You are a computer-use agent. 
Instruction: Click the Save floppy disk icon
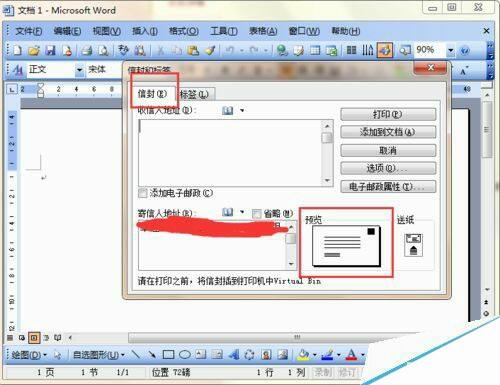click(x=50, y=50)
